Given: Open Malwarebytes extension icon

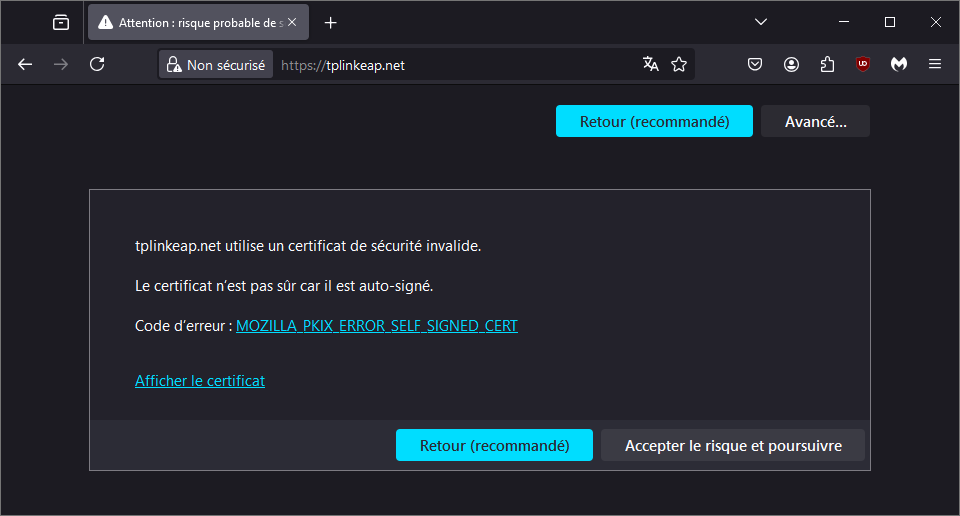Looking at the screenshot, I should coord(899,64).
